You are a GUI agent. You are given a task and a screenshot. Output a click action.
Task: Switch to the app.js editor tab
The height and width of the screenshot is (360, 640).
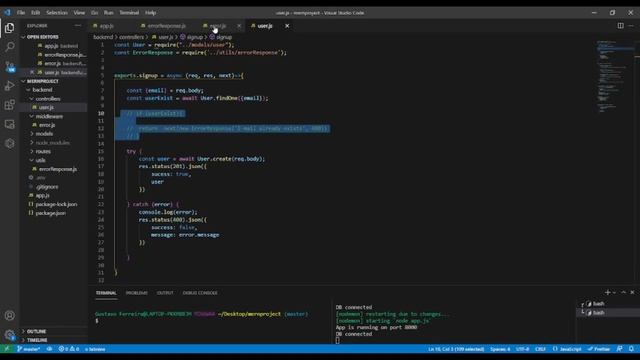(x=107, y=26)
